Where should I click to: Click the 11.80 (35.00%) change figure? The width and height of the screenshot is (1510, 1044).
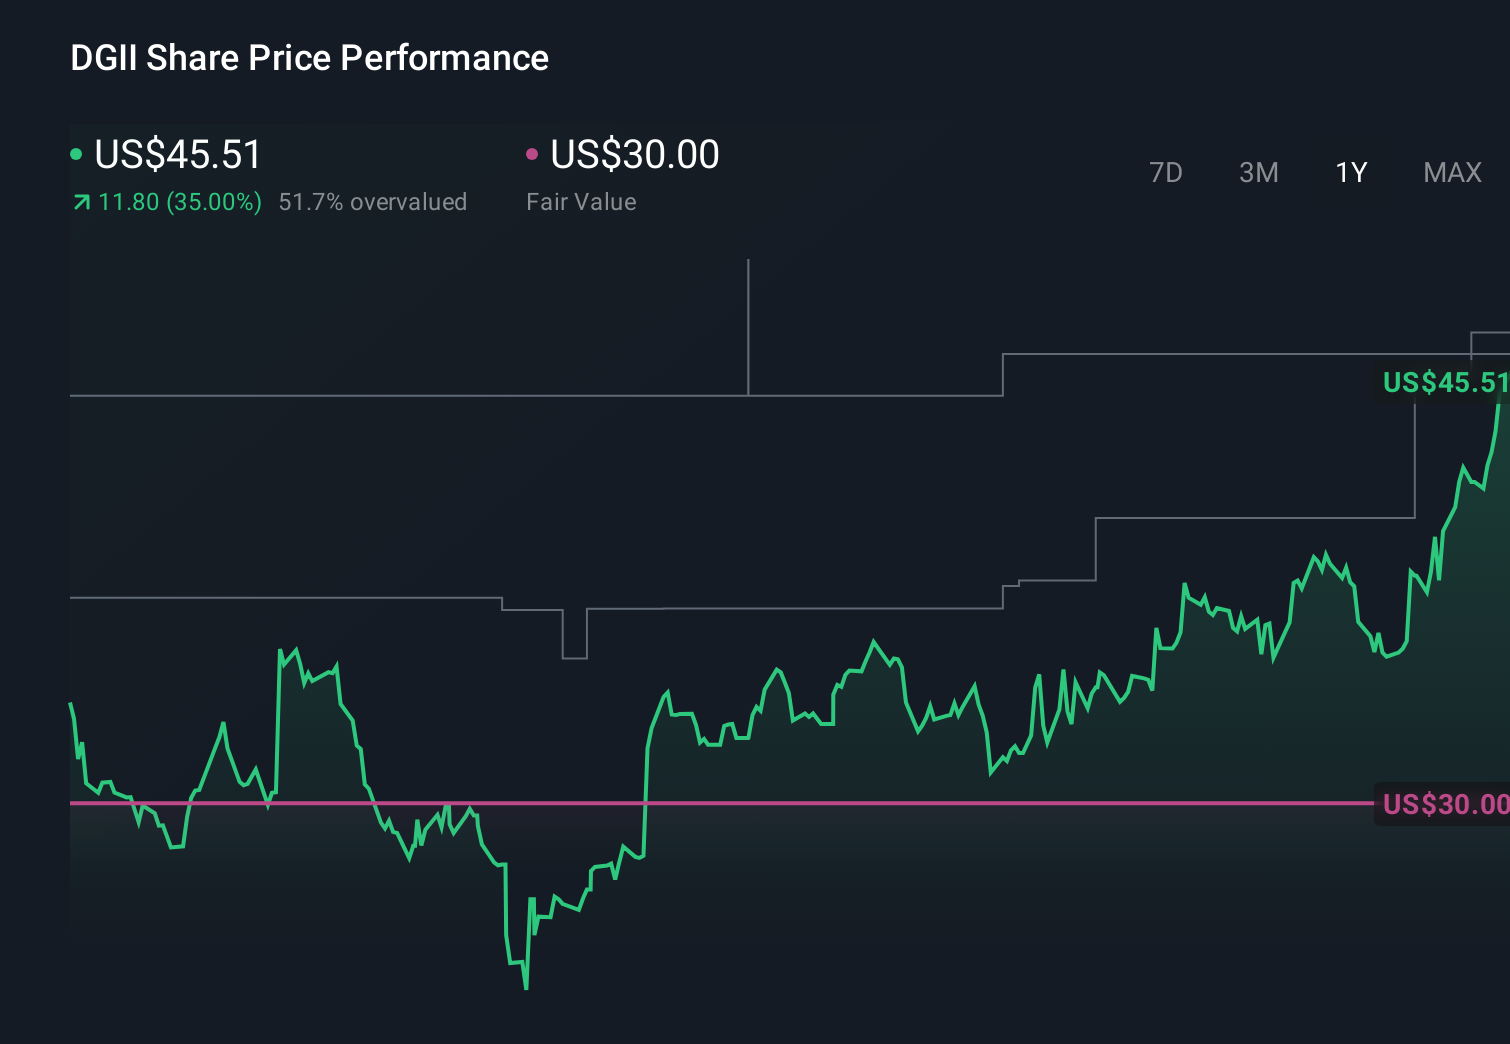[178, 201]
